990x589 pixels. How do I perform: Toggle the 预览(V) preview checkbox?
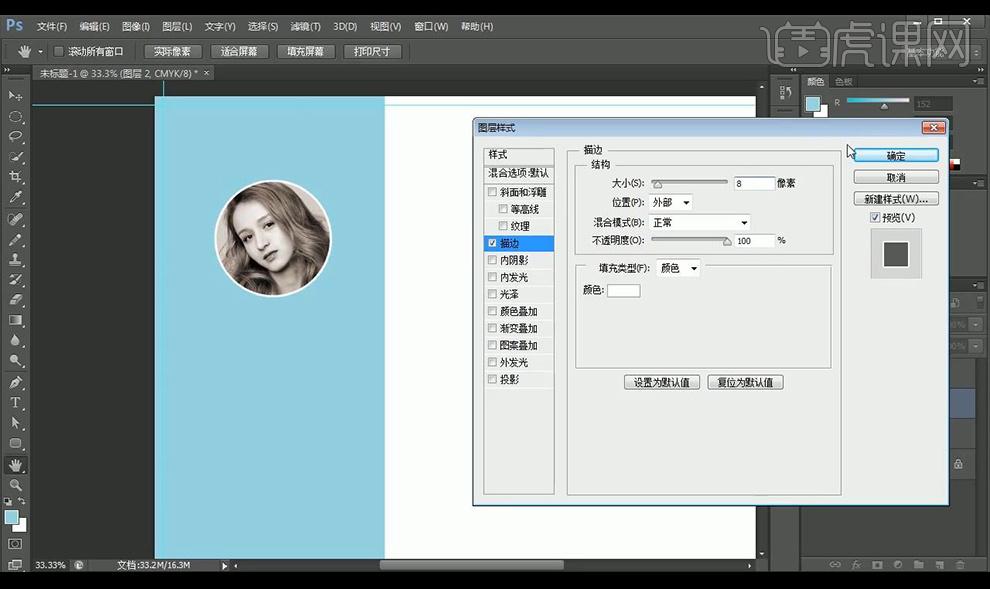point(875,217)
